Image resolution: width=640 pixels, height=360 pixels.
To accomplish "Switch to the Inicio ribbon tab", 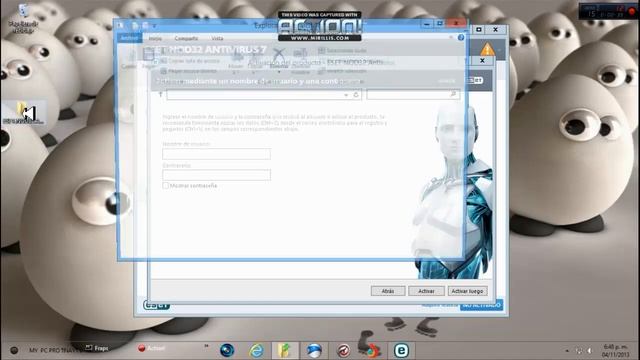I will click(155, 38).
